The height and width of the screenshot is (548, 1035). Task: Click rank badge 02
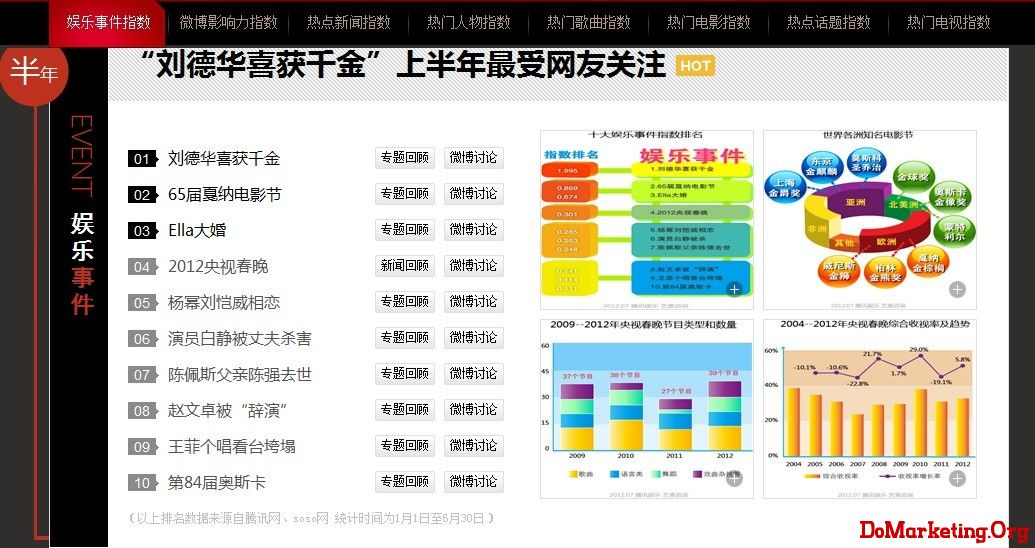[143, 195]
